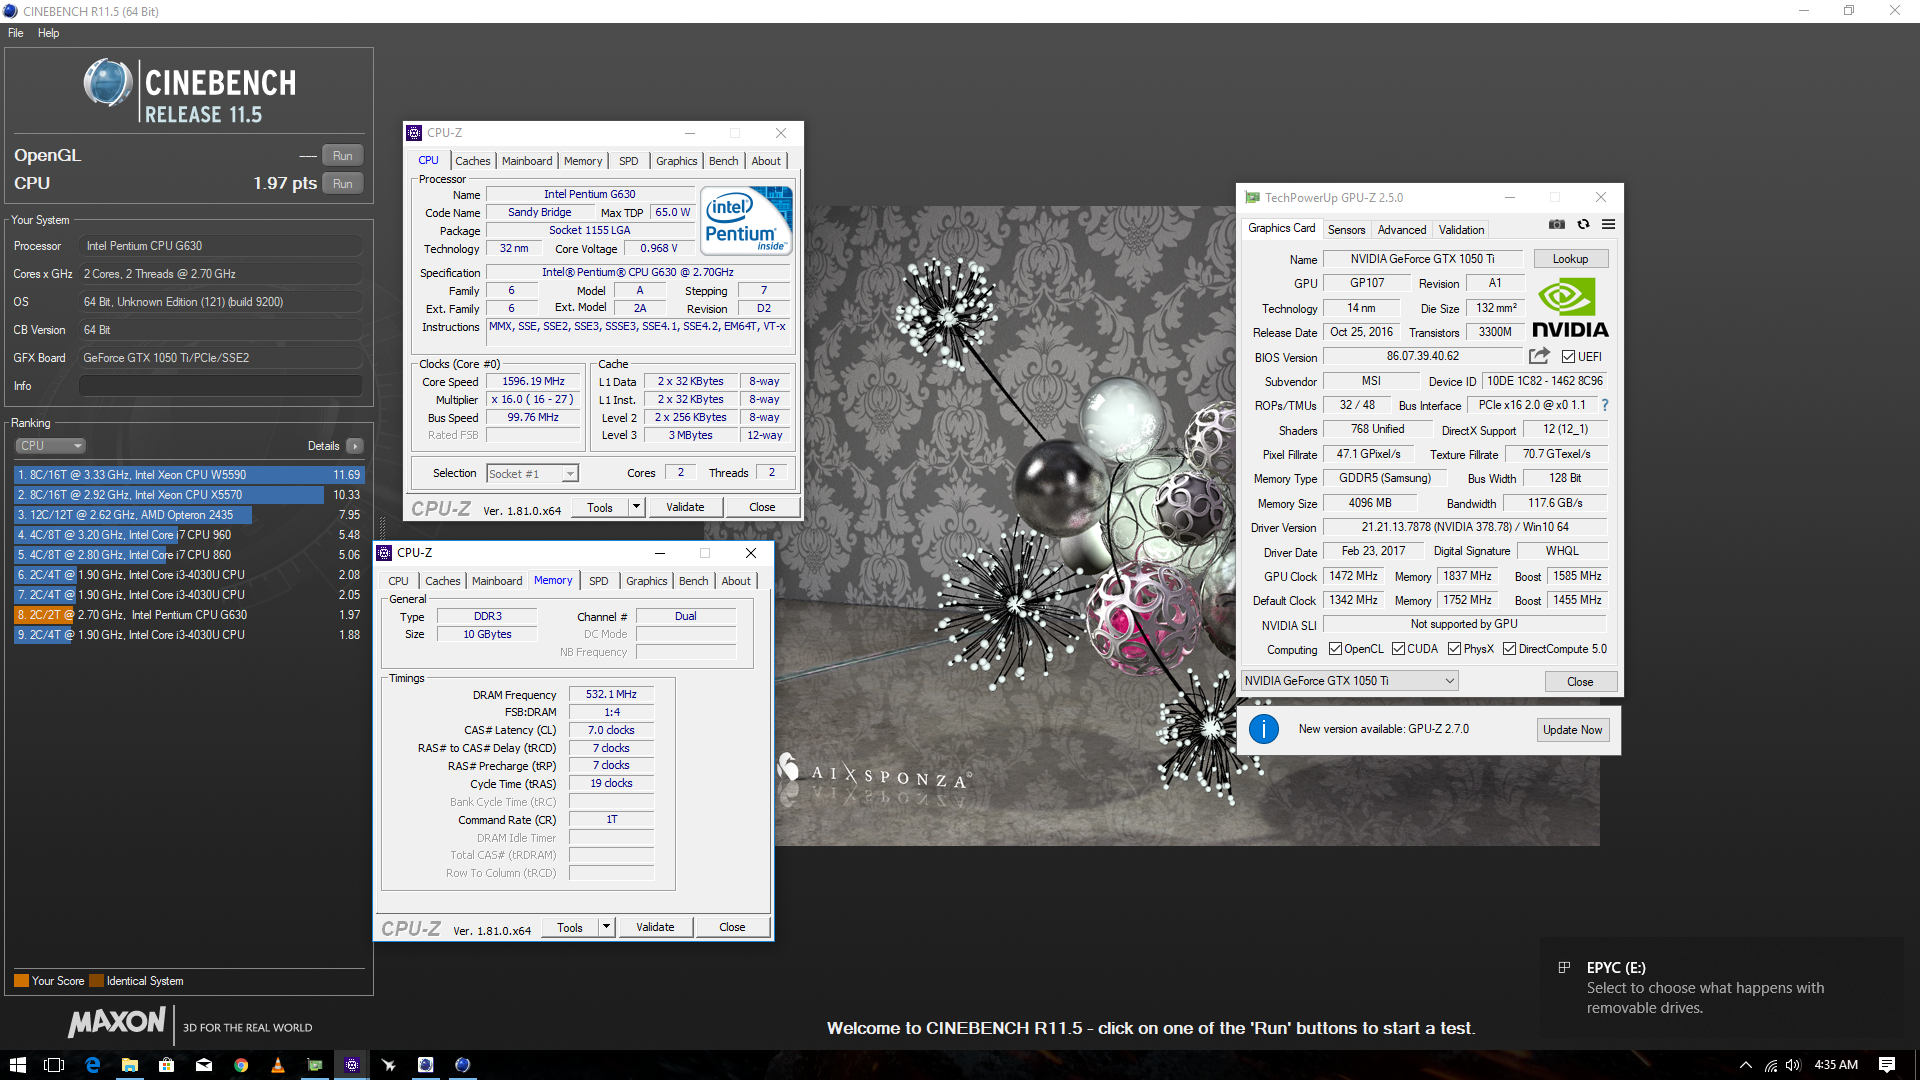This screenshot has height=1080, width=1920.
Task: Open SPD tab in lower CPU-Z window
Action: tap(599, 581)
